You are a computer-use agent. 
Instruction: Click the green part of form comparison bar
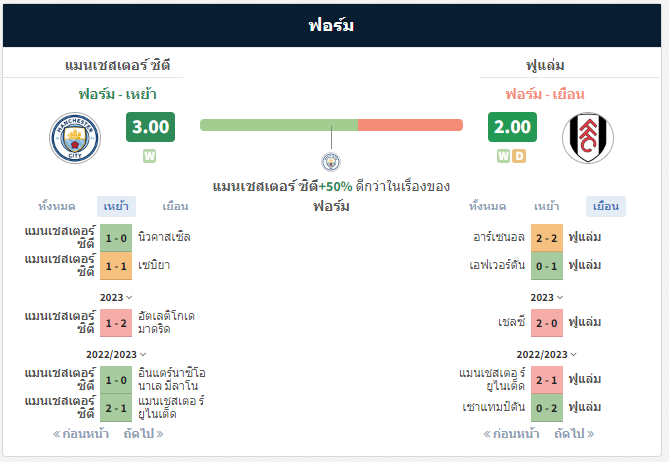279,125
